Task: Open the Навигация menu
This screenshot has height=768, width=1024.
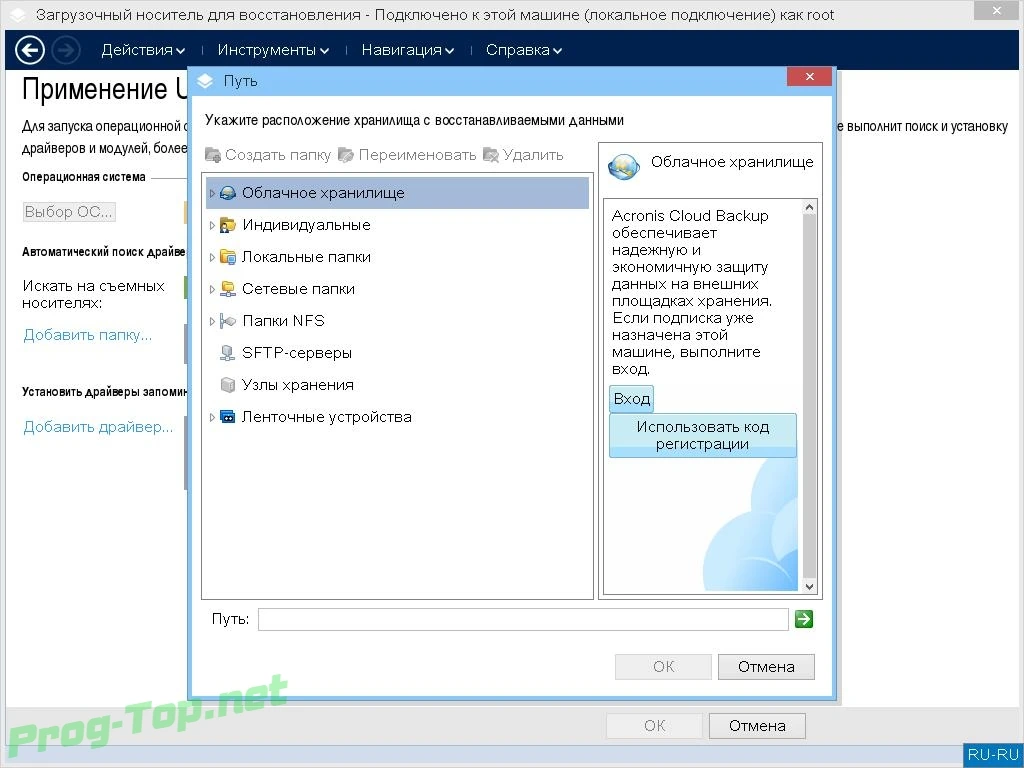Action: coord(408,50)
